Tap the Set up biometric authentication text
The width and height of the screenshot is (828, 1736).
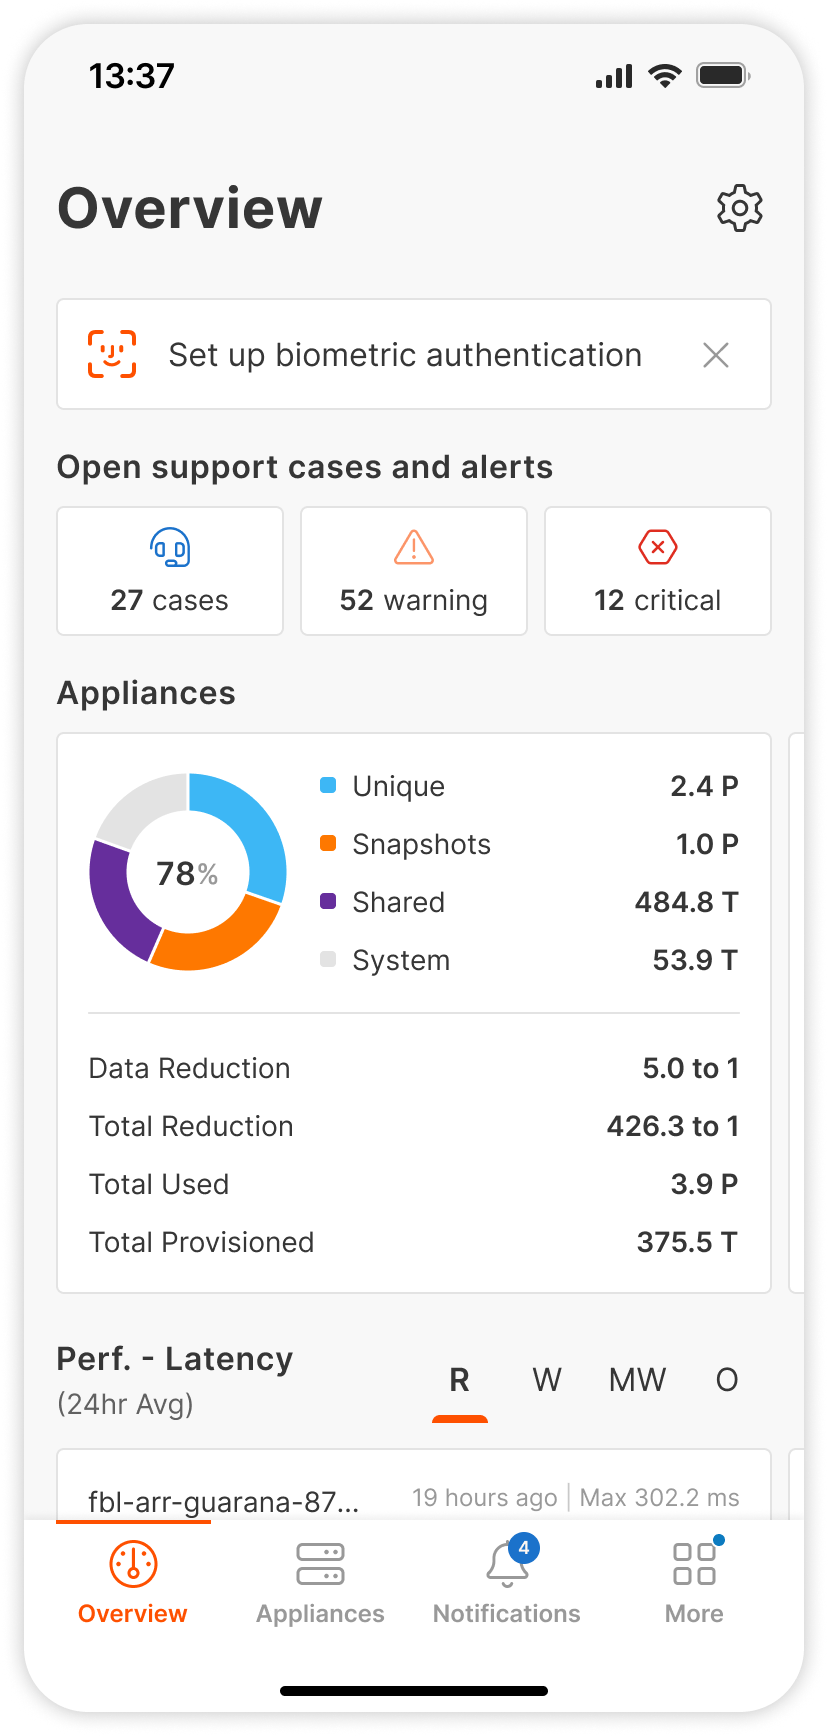pyautogui.click(x=405, y=355)
